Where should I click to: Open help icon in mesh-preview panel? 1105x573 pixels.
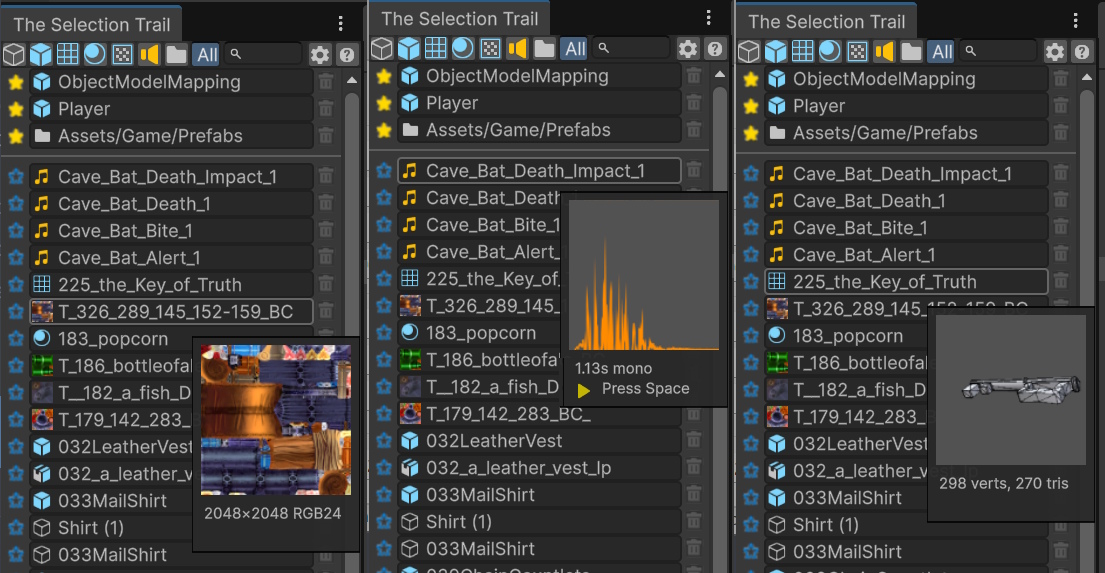1082,51
